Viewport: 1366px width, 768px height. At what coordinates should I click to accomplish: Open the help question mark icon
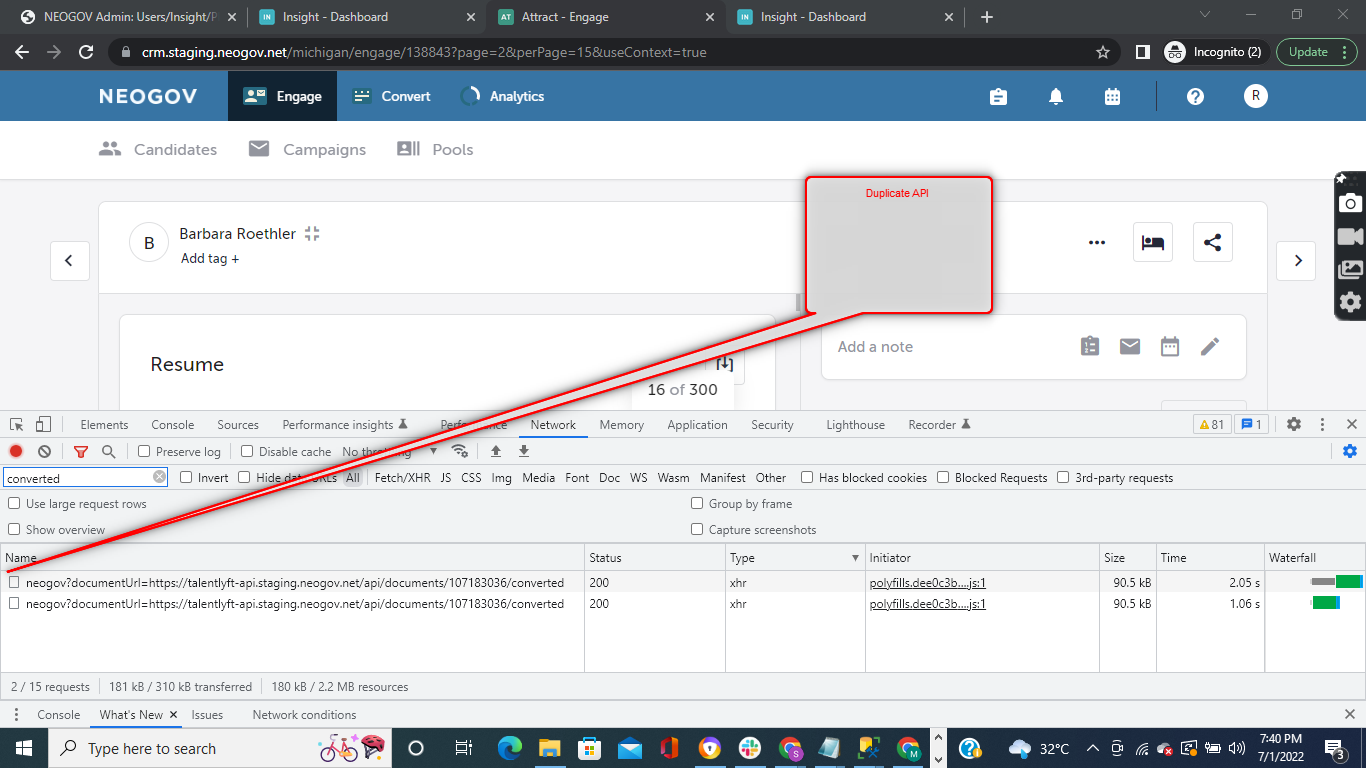(x=1195, y=96)
